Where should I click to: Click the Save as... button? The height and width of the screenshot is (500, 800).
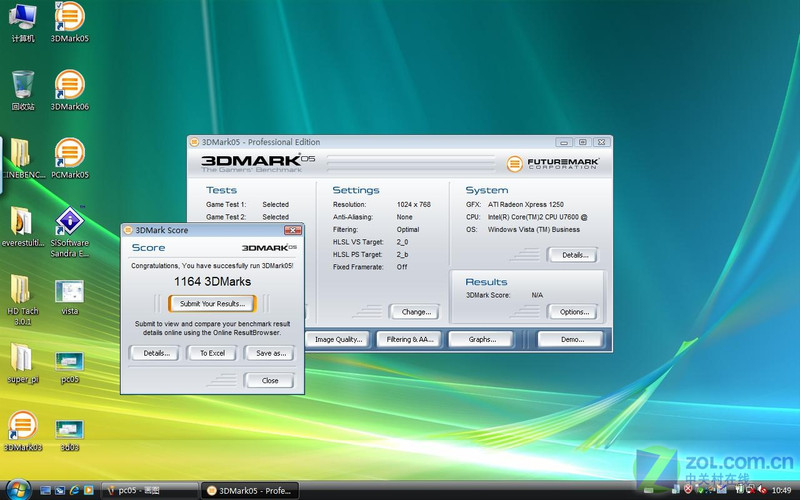click(x=269, y=353)
